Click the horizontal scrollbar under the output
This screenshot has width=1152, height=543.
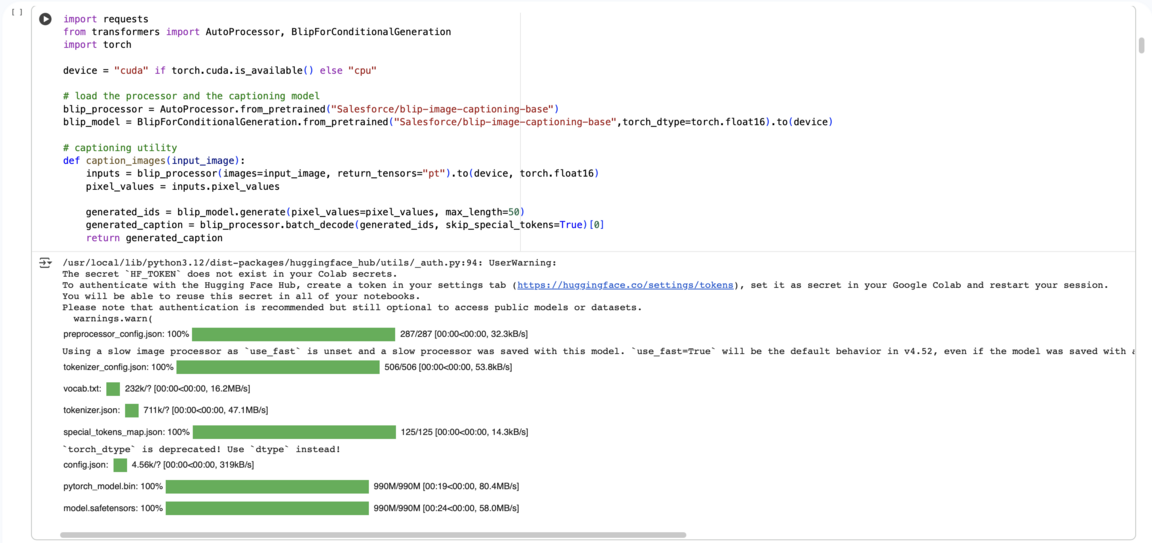(372, 535)
